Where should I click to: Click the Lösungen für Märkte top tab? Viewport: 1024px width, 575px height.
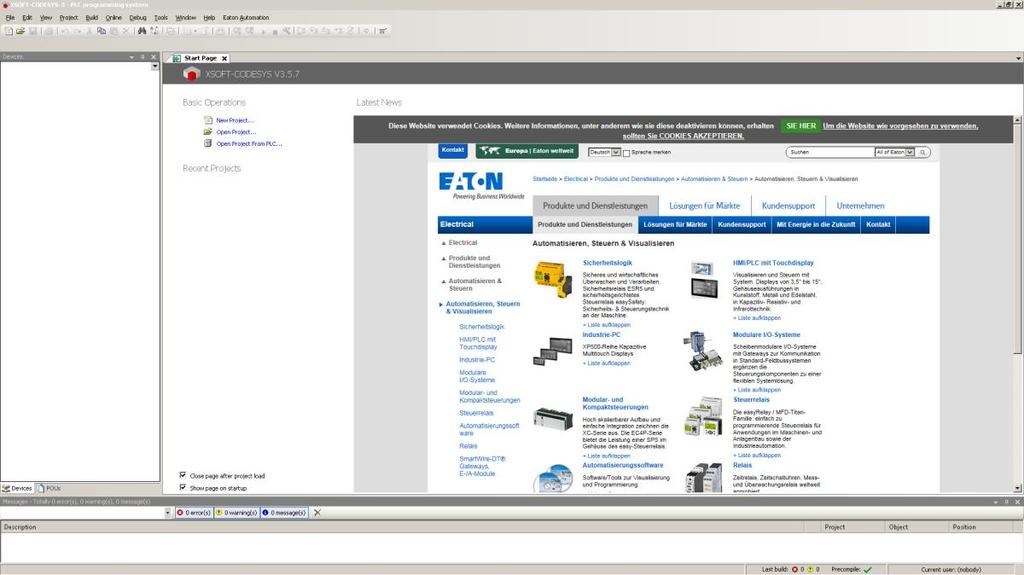point(705,206)
